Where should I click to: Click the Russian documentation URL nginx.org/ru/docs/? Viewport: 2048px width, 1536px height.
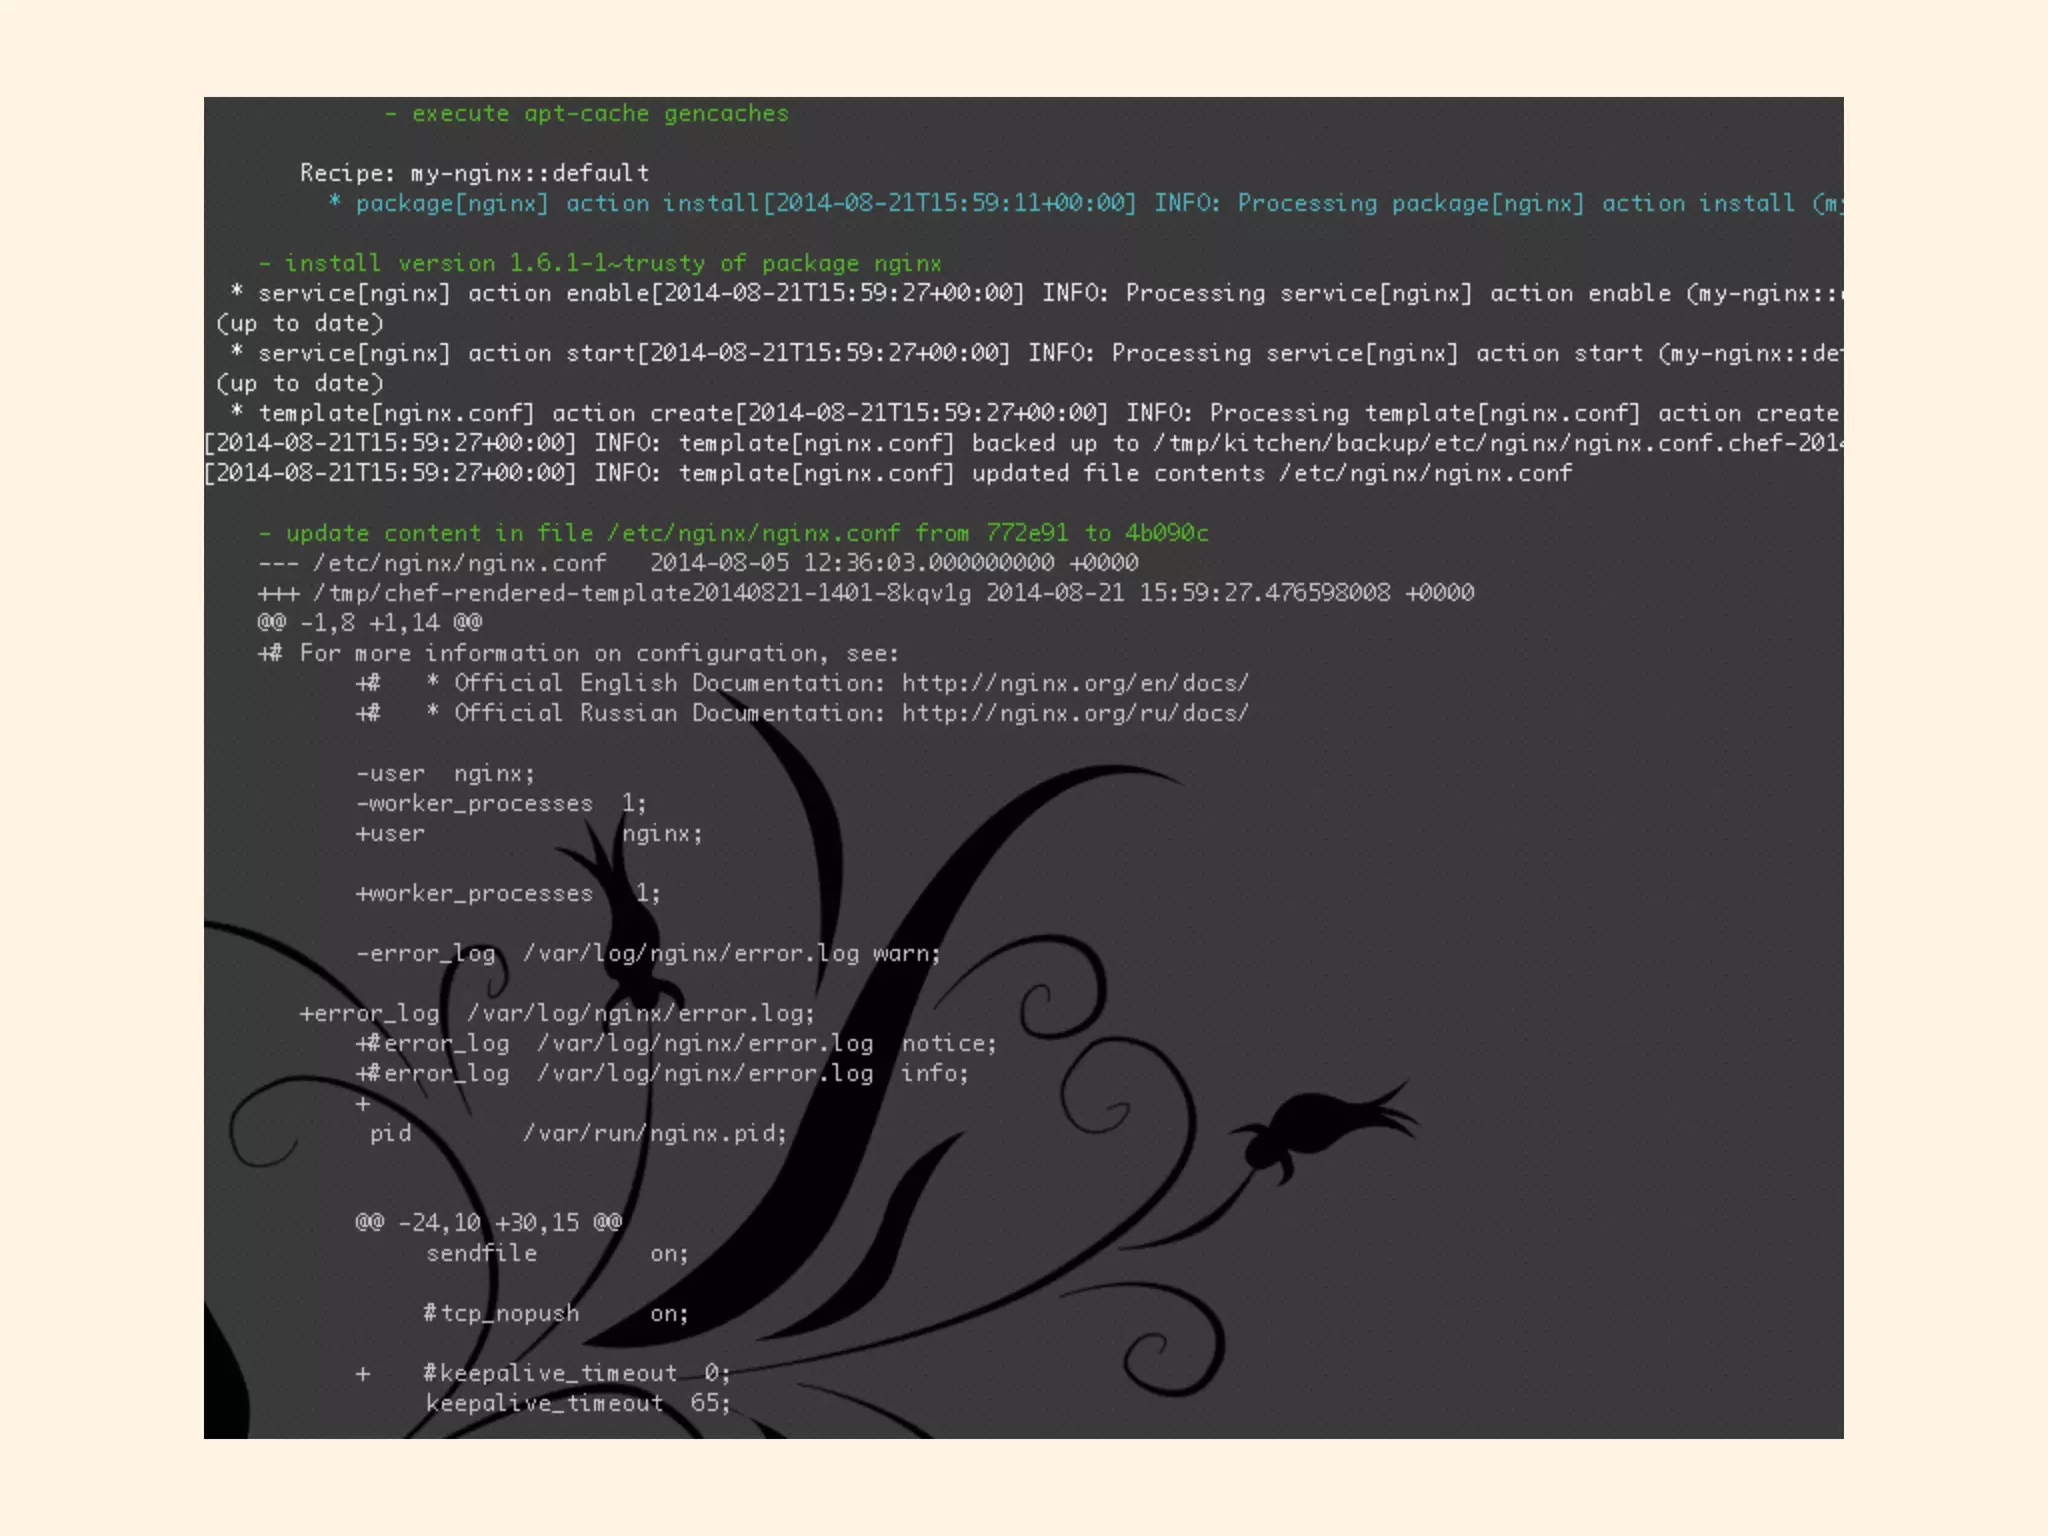coord(1075,714)
